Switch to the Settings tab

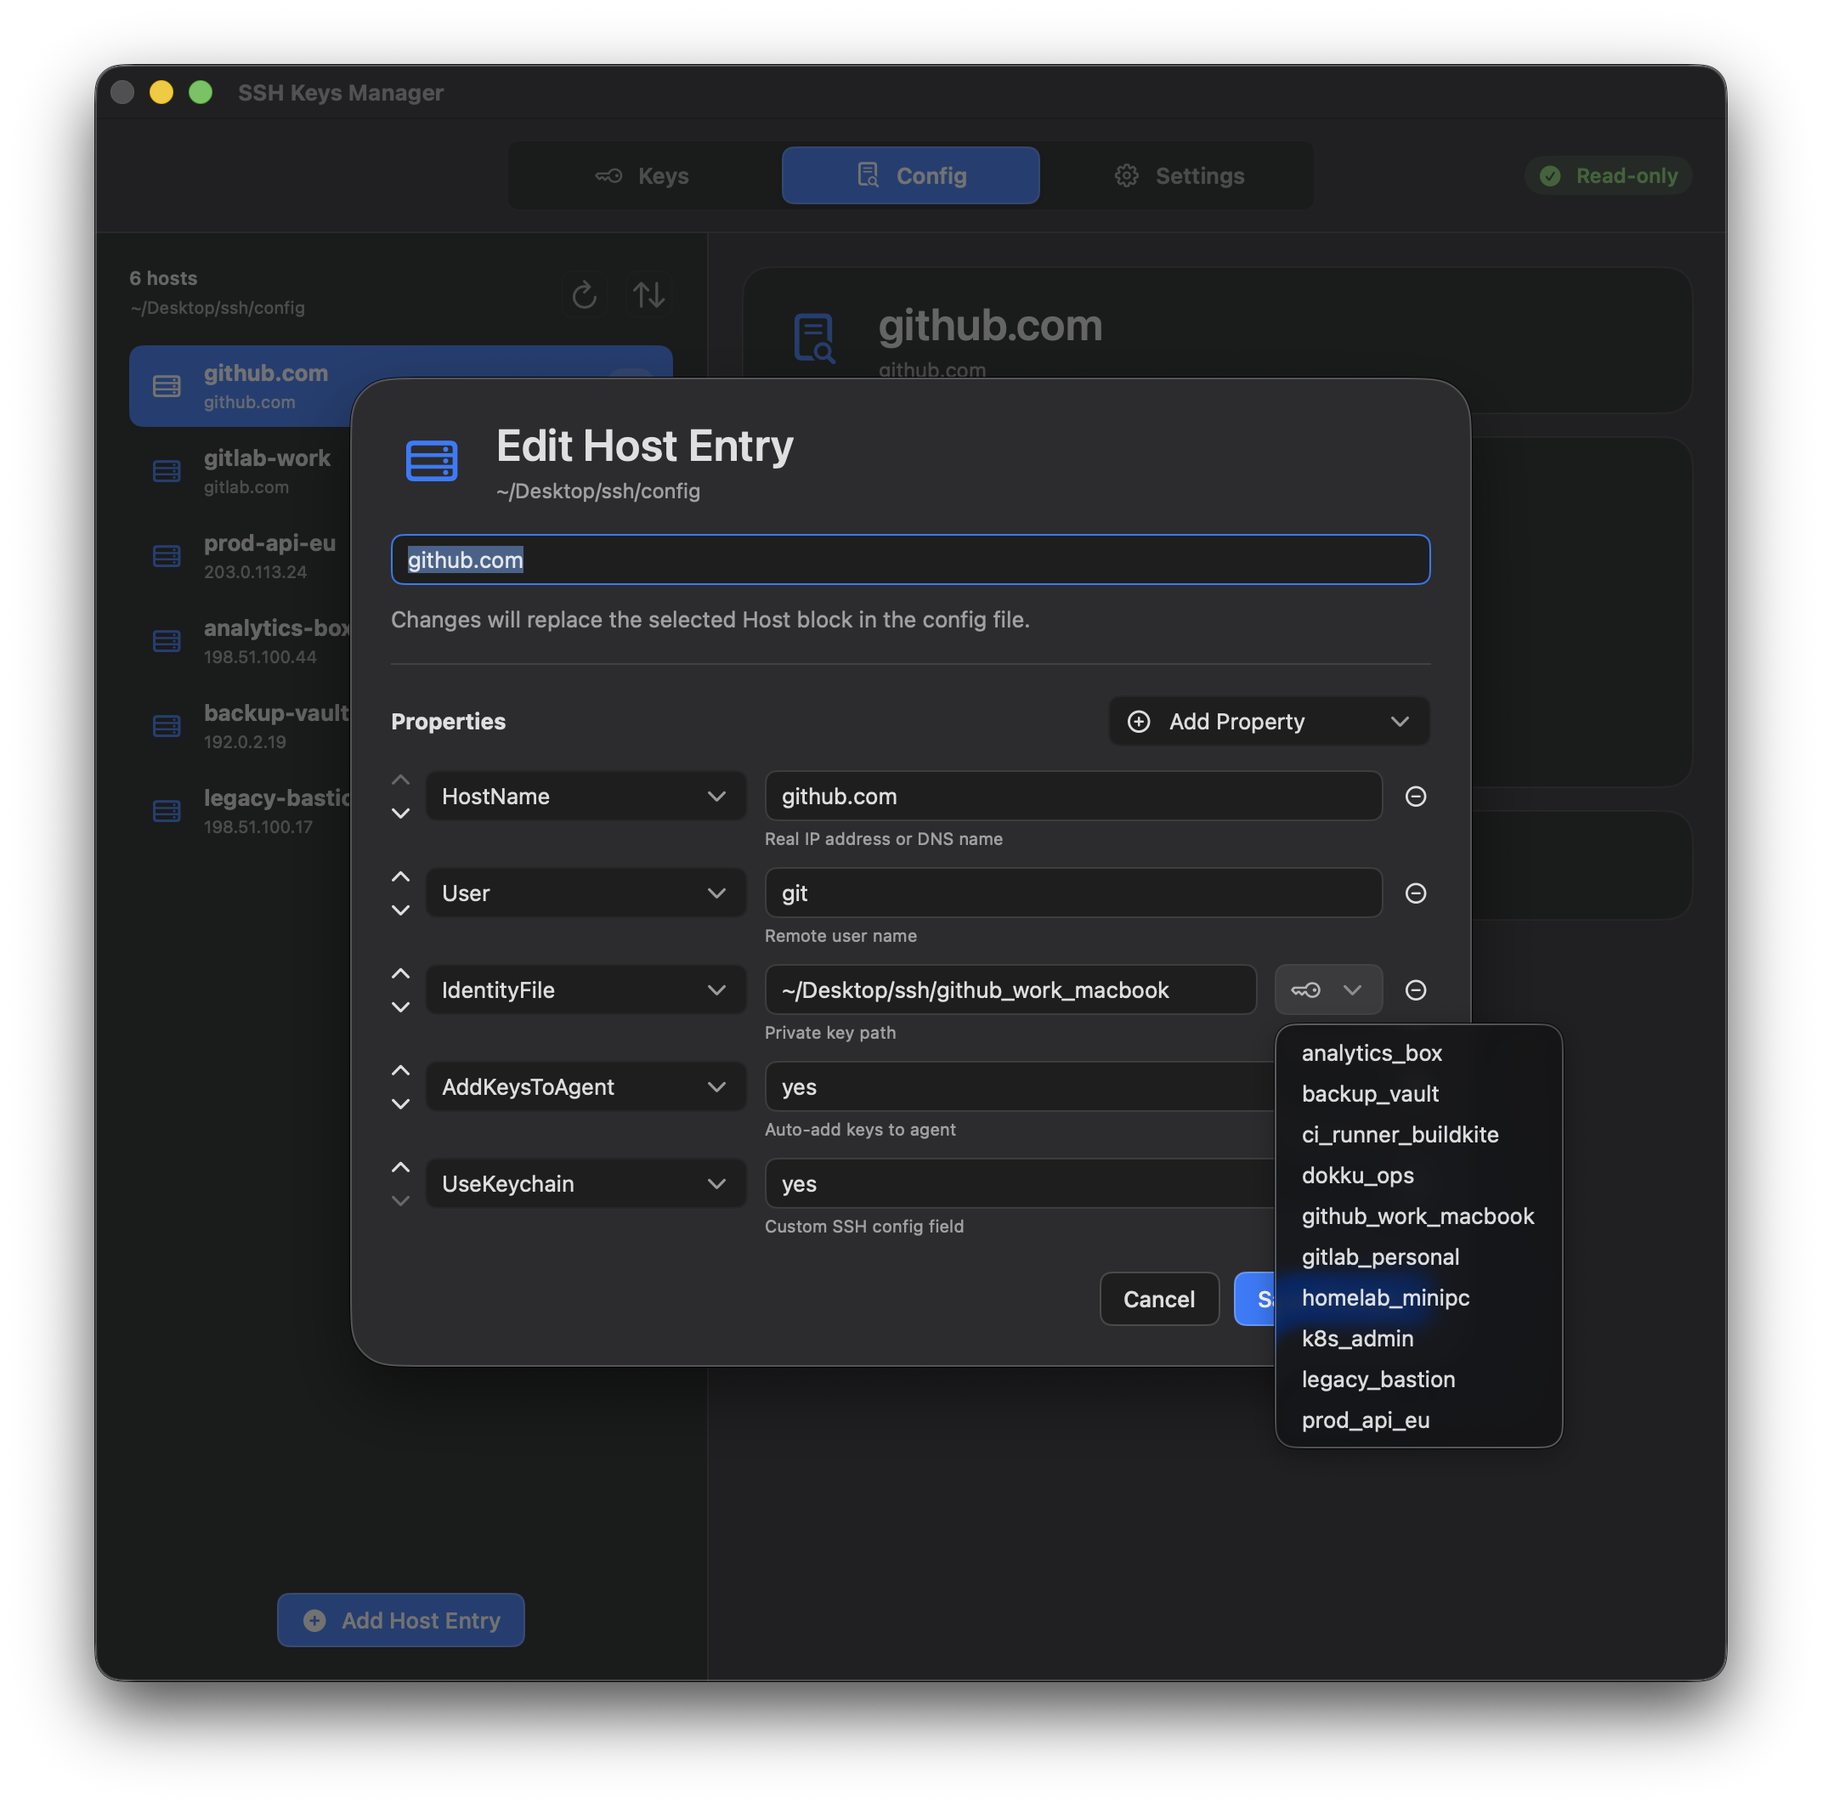(1178, 176)
